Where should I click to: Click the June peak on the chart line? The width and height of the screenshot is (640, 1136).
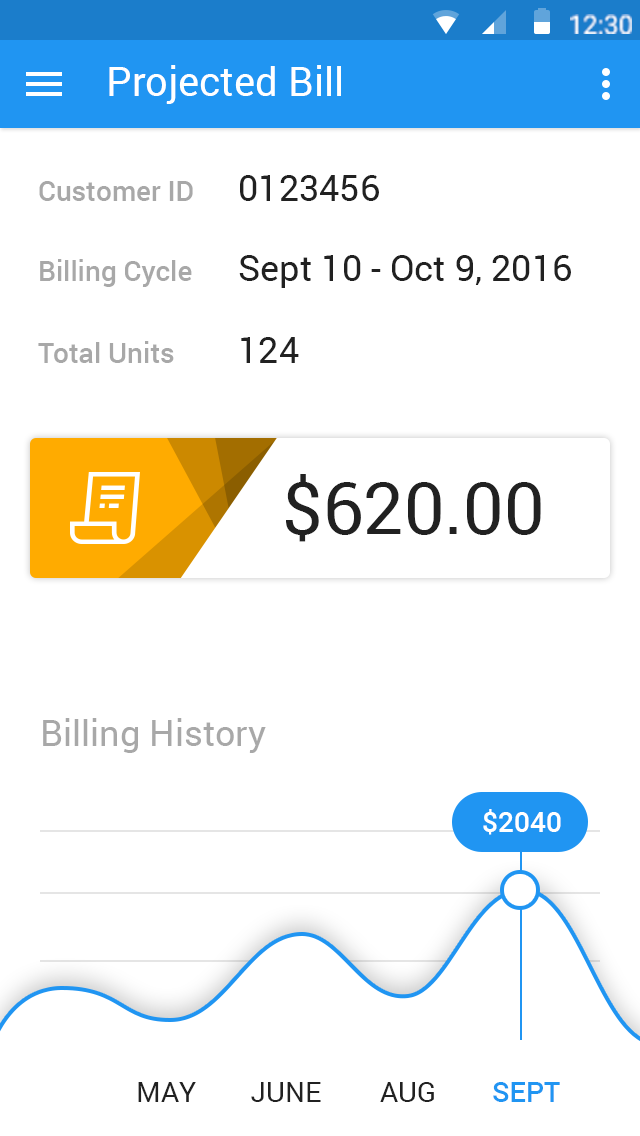click(x=301, y=935)
